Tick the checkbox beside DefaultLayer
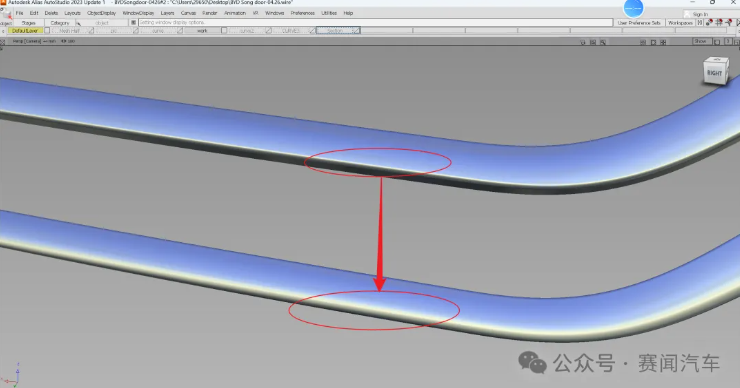This screenshot has height=388, width=740. tap(47, 31)
